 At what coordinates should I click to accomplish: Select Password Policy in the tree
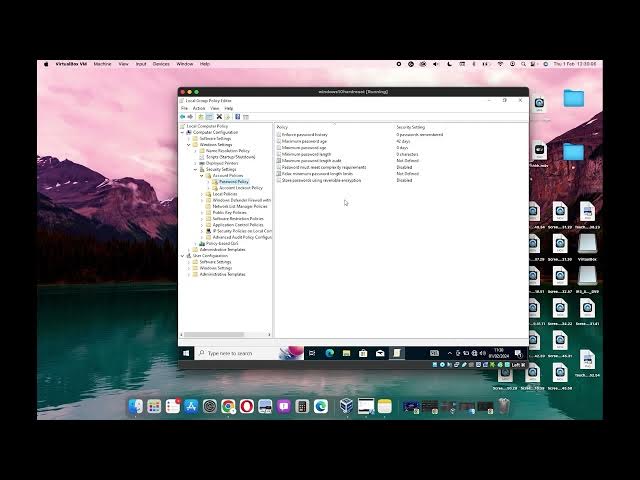point(234,182)
